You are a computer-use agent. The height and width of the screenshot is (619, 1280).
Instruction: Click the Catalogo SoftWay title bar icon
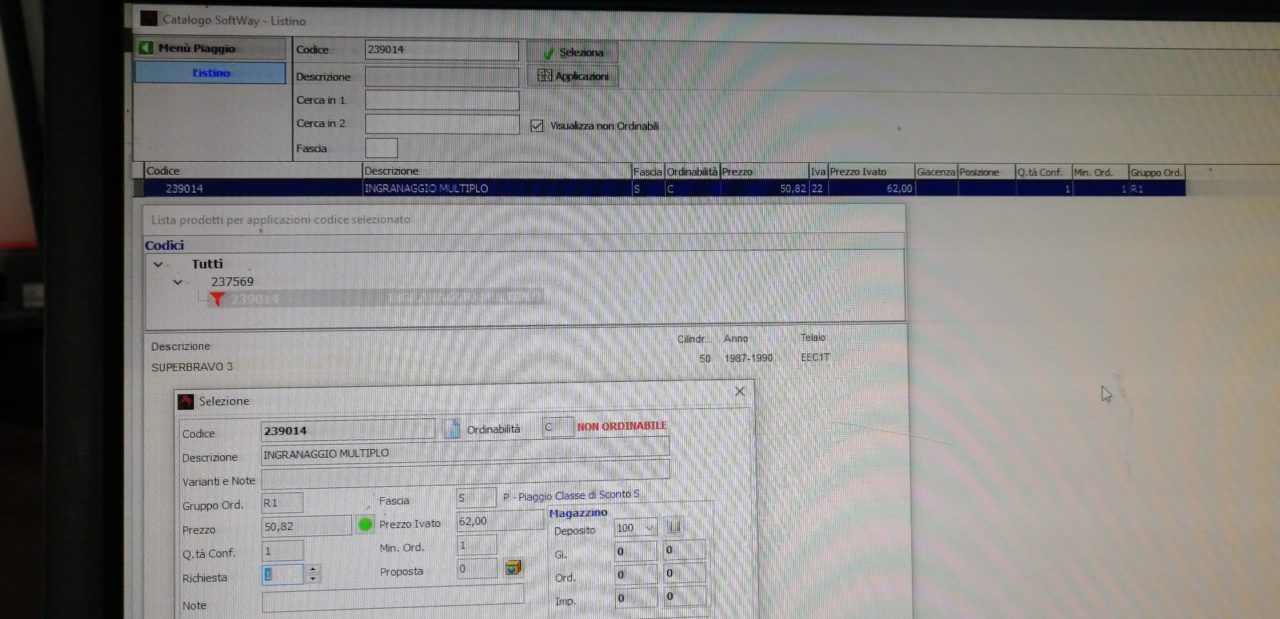pyautogui.click(x=148, y=19)
